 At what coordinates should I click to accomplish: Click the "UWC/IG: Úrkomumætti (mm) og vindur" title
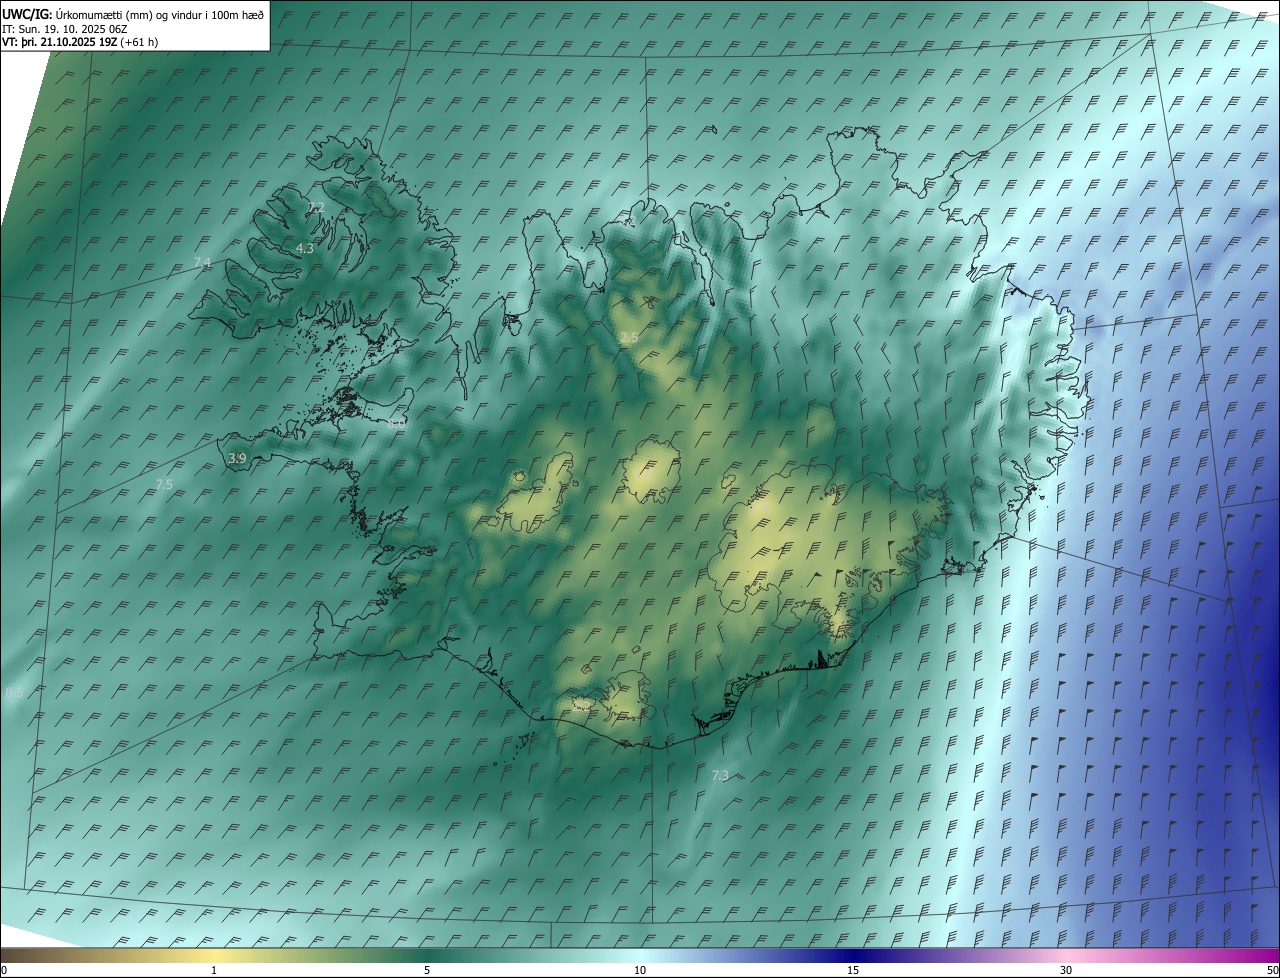pos(133,14)
